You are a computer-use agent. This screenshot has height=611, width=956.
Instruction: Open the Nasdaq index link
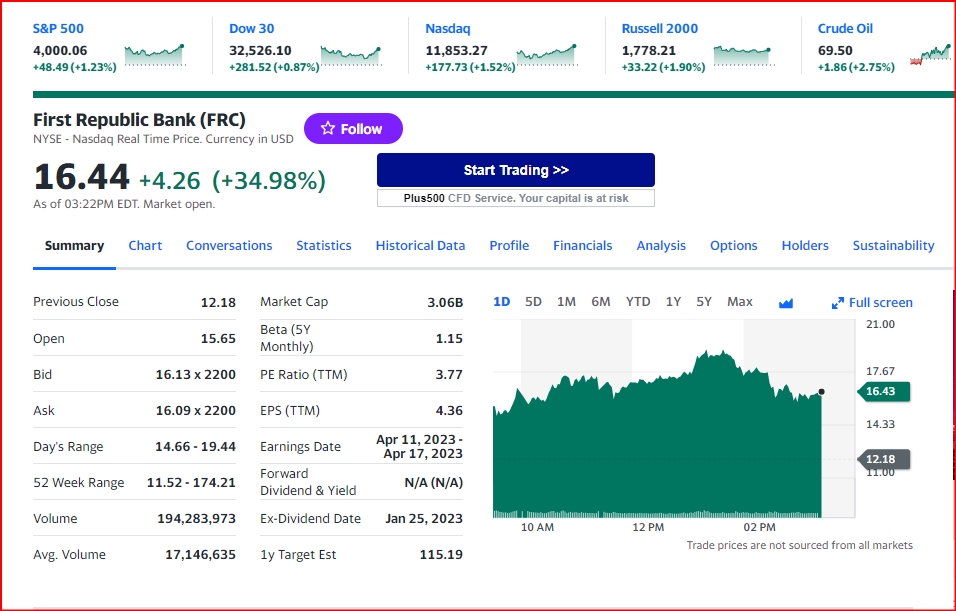point(448,29)
